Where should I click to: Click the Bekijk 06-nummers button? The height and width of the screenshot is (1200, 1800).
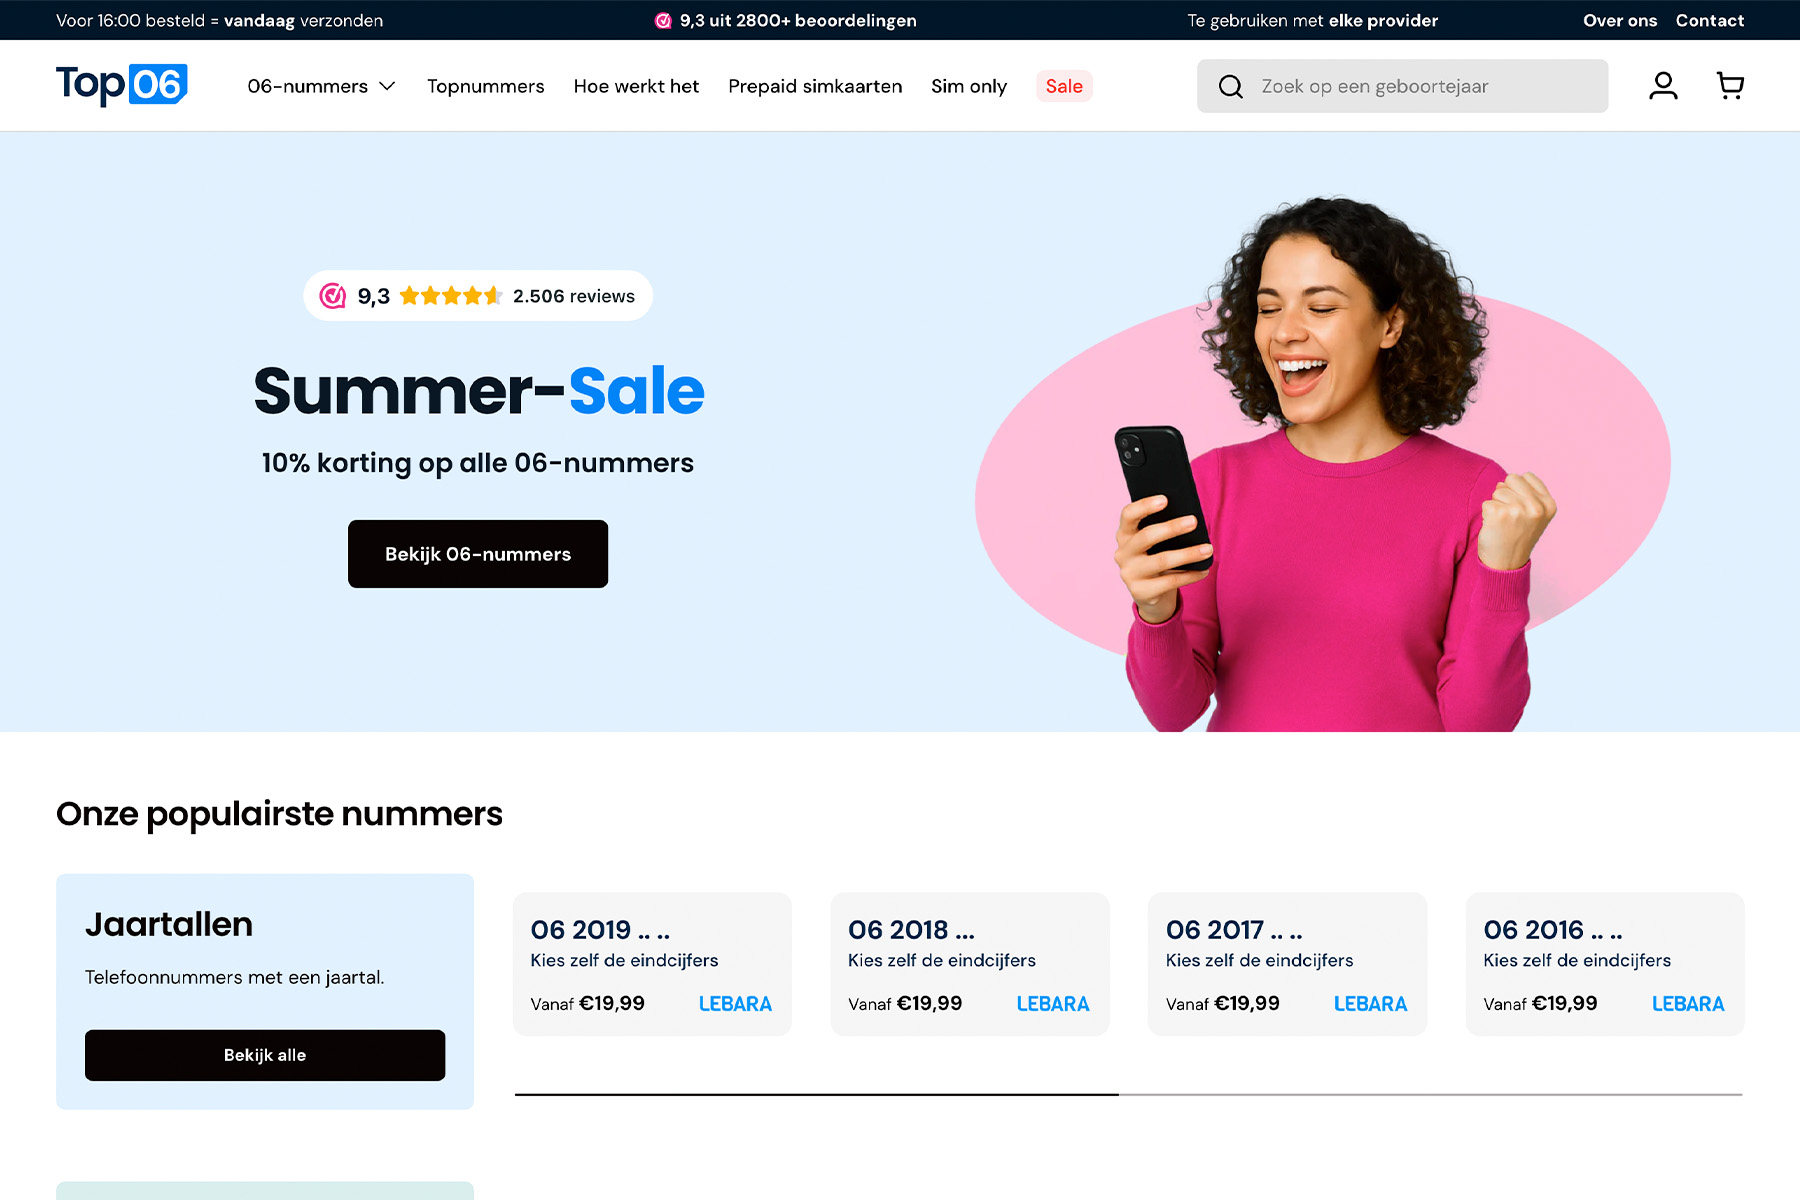pos(478,554)
